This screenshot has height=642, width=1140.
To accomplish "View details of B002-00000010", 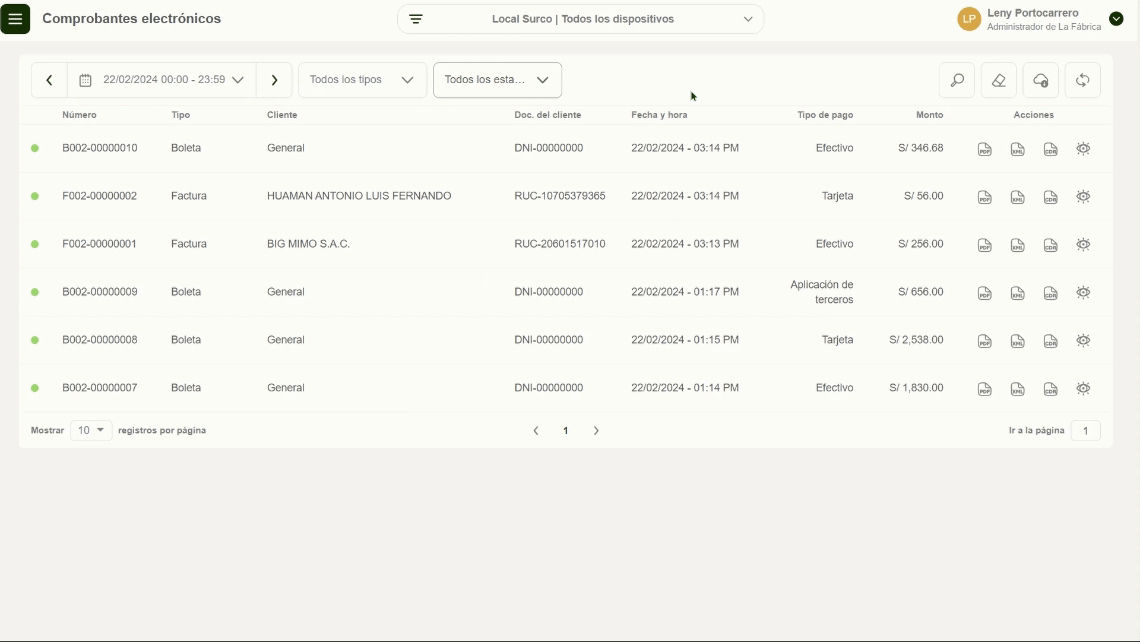I will point(1083,148).
